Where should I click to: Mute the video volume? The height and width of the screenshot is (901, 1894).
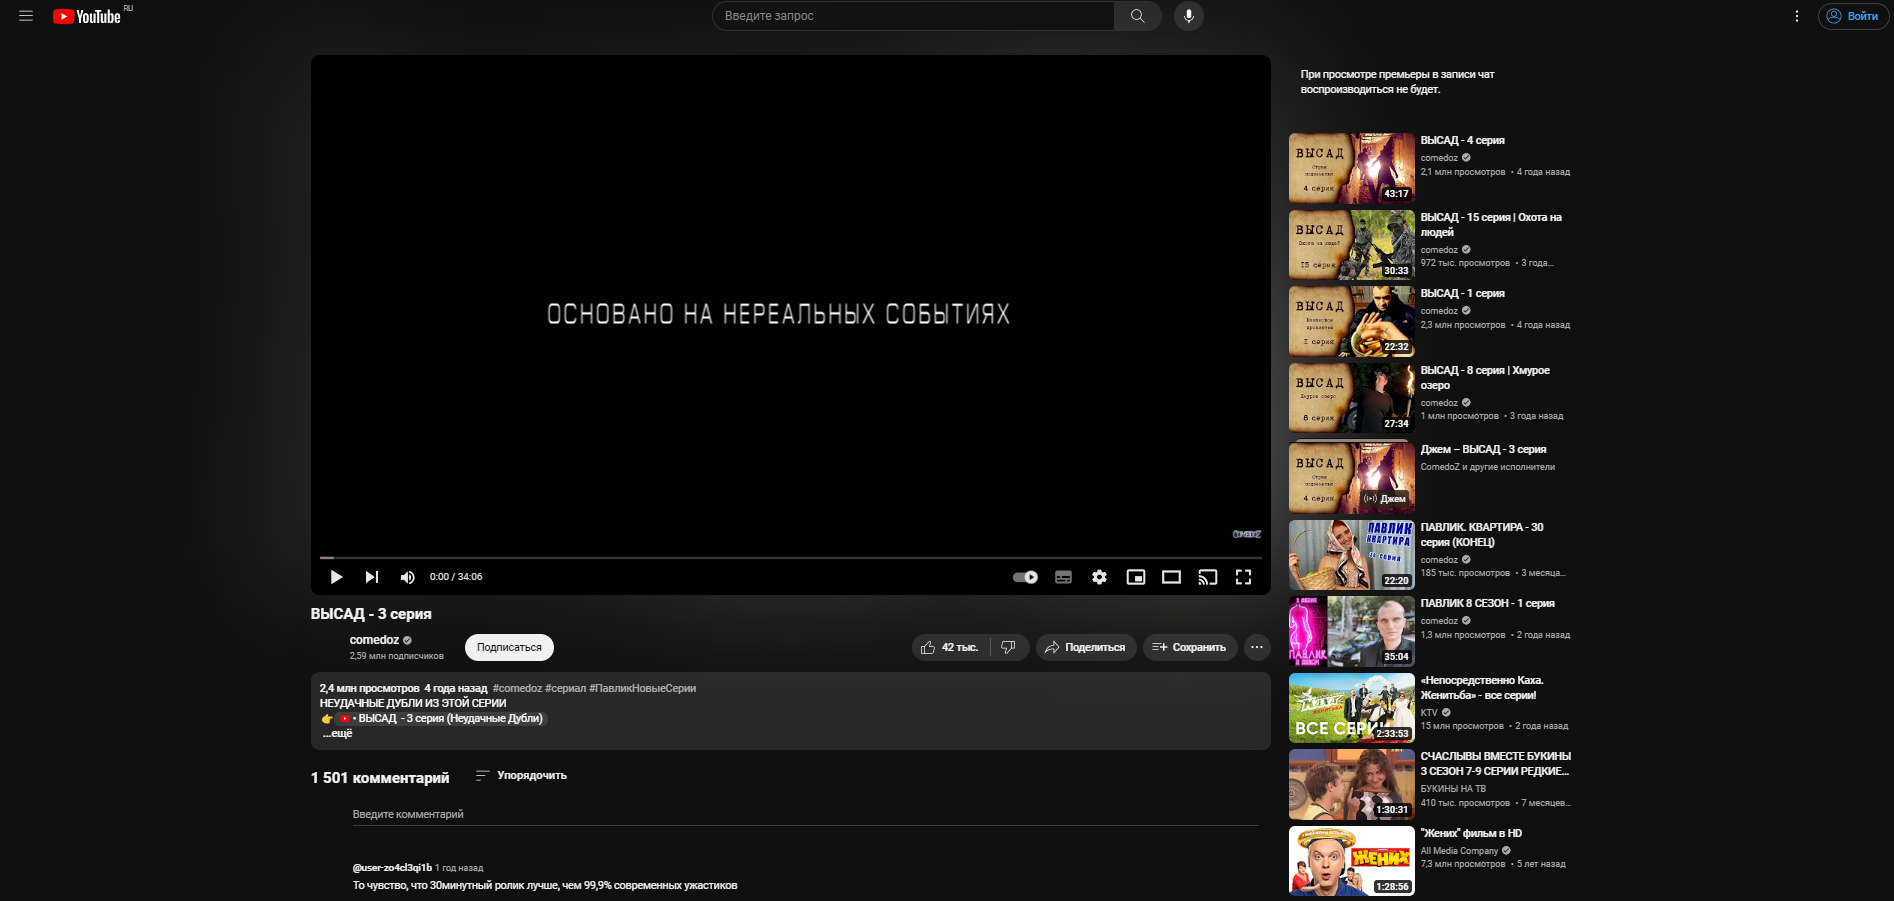[x=407, y=577]
